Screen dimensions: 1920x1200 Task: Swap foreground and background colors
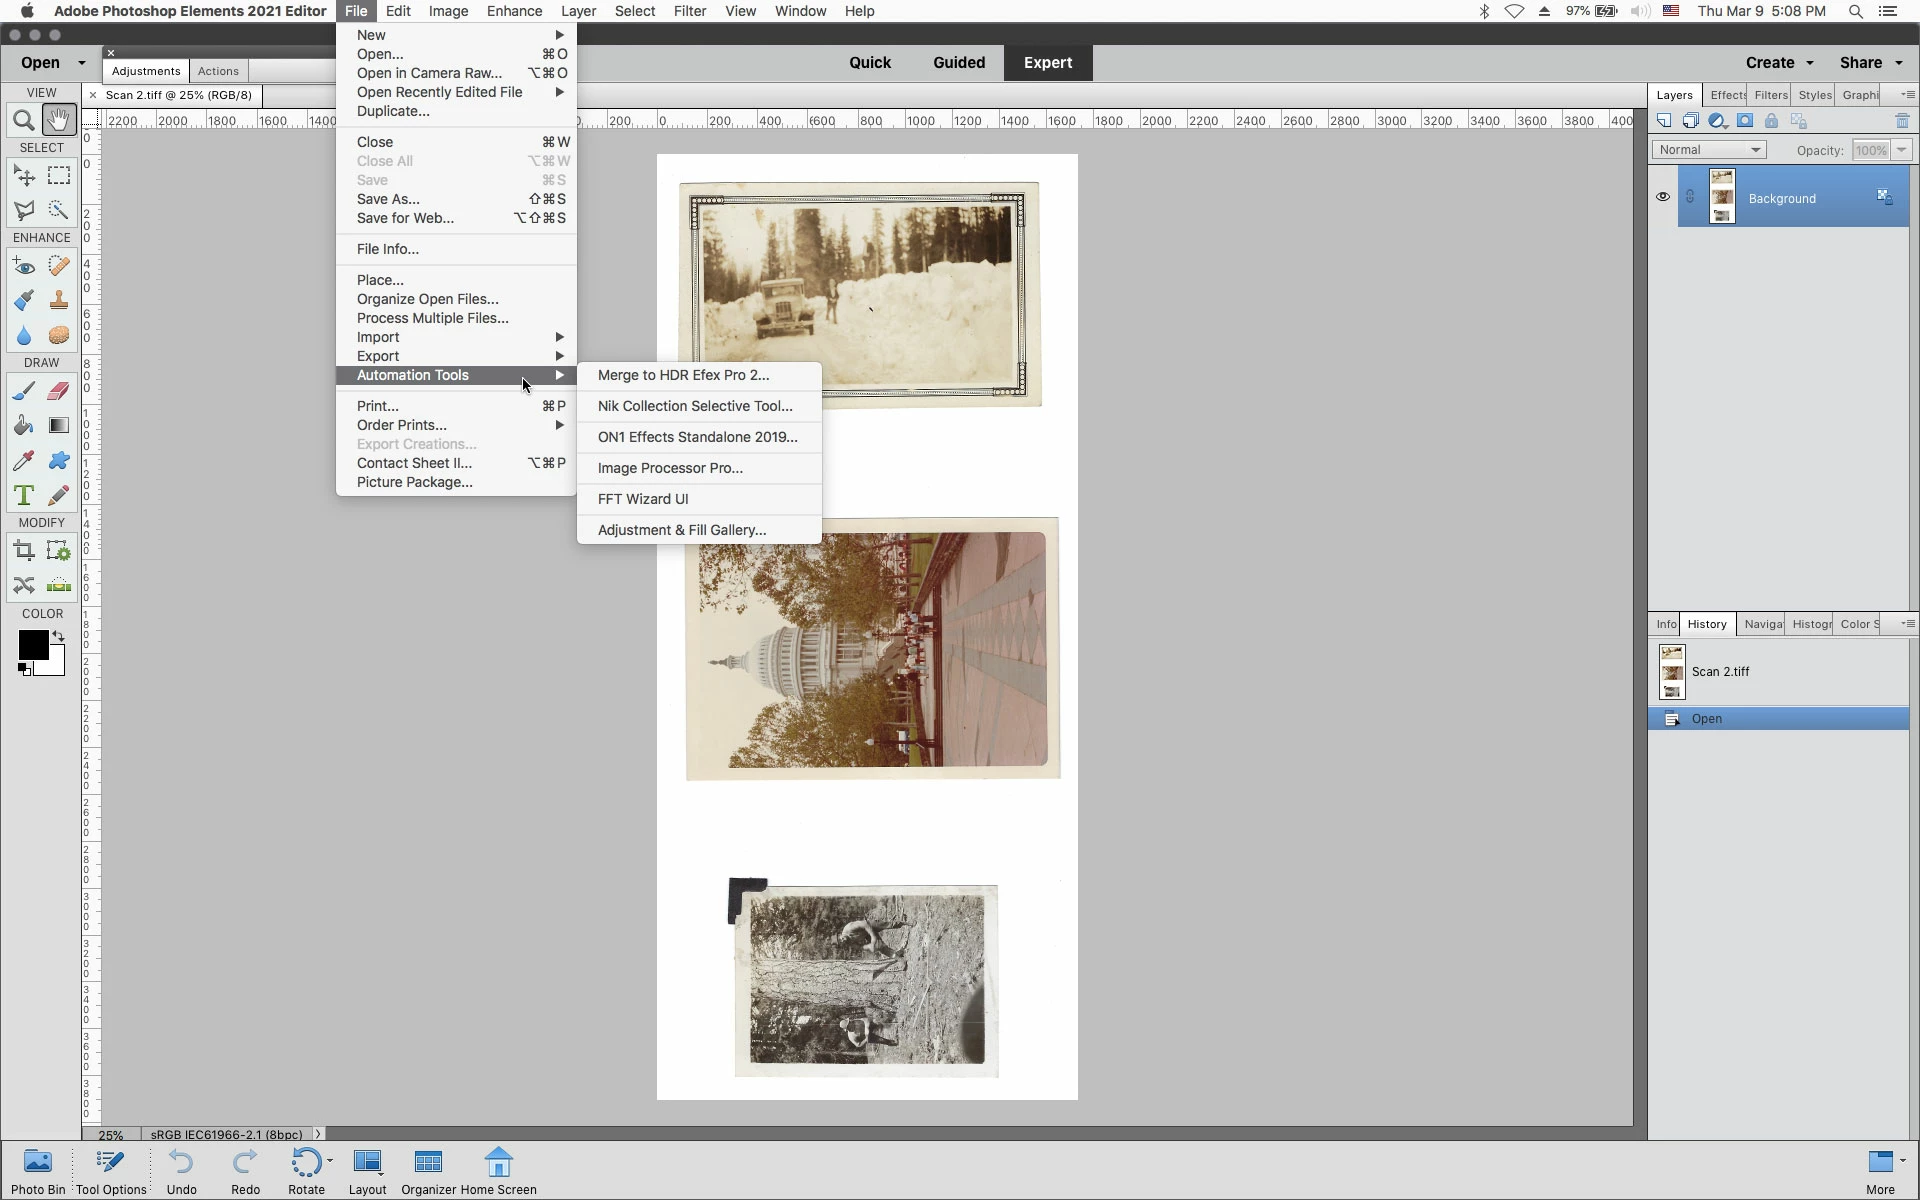coord(58,636)
